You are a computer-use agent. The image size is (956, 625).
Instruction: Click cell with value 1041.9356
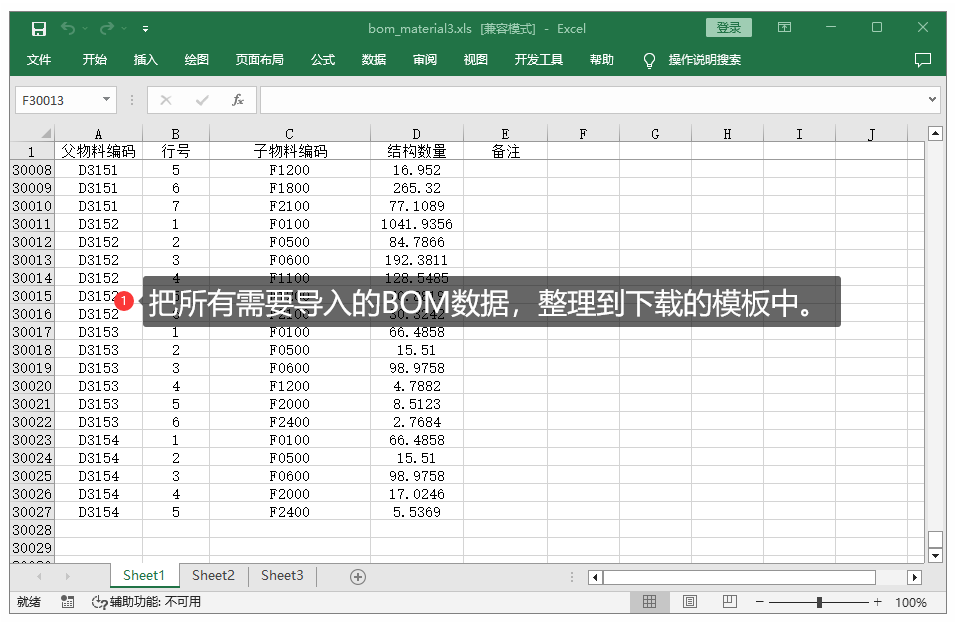pyautogui.click(x=416, y=224)
